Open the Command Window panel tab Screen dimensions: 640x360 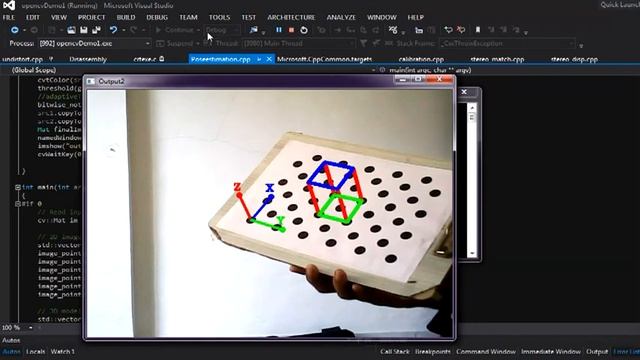(x=486, y=351)
